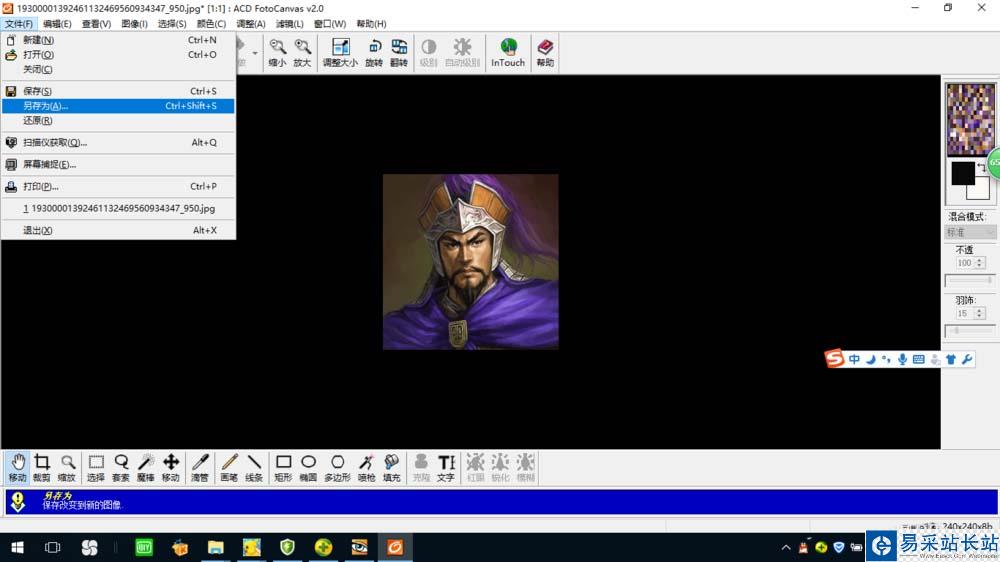Click the Sogou IME microphone voice input
The image size is (1000, 562).
902,359
